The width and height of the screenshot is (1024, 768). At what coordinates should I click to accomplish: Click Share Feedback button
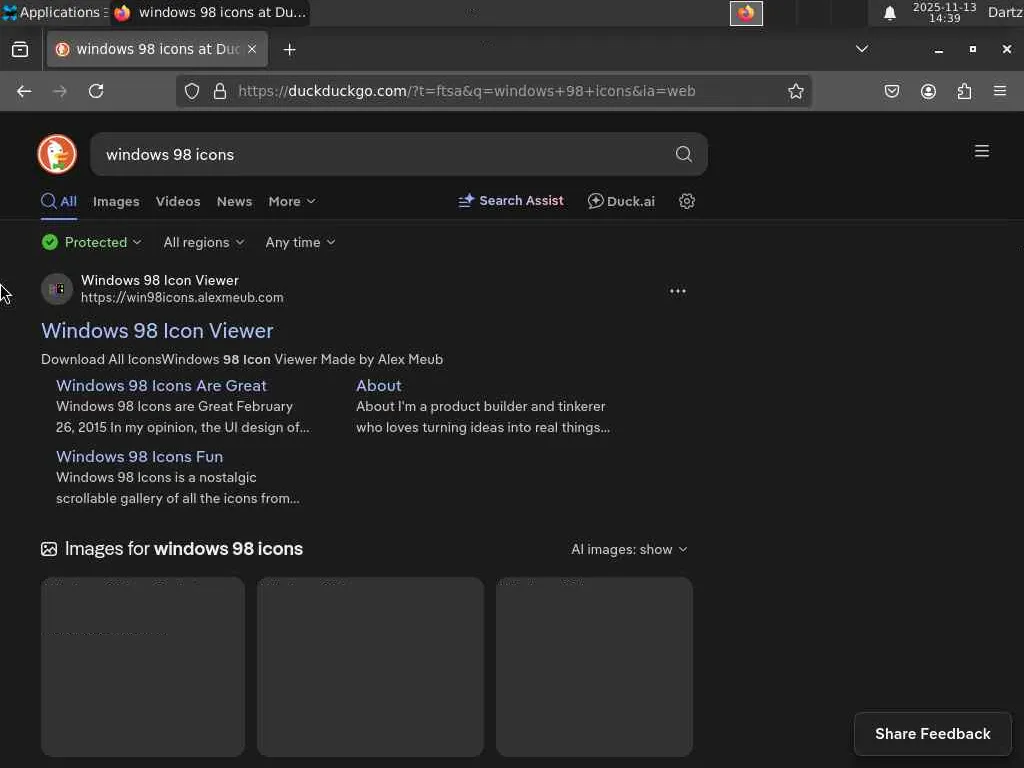(933, 733)
